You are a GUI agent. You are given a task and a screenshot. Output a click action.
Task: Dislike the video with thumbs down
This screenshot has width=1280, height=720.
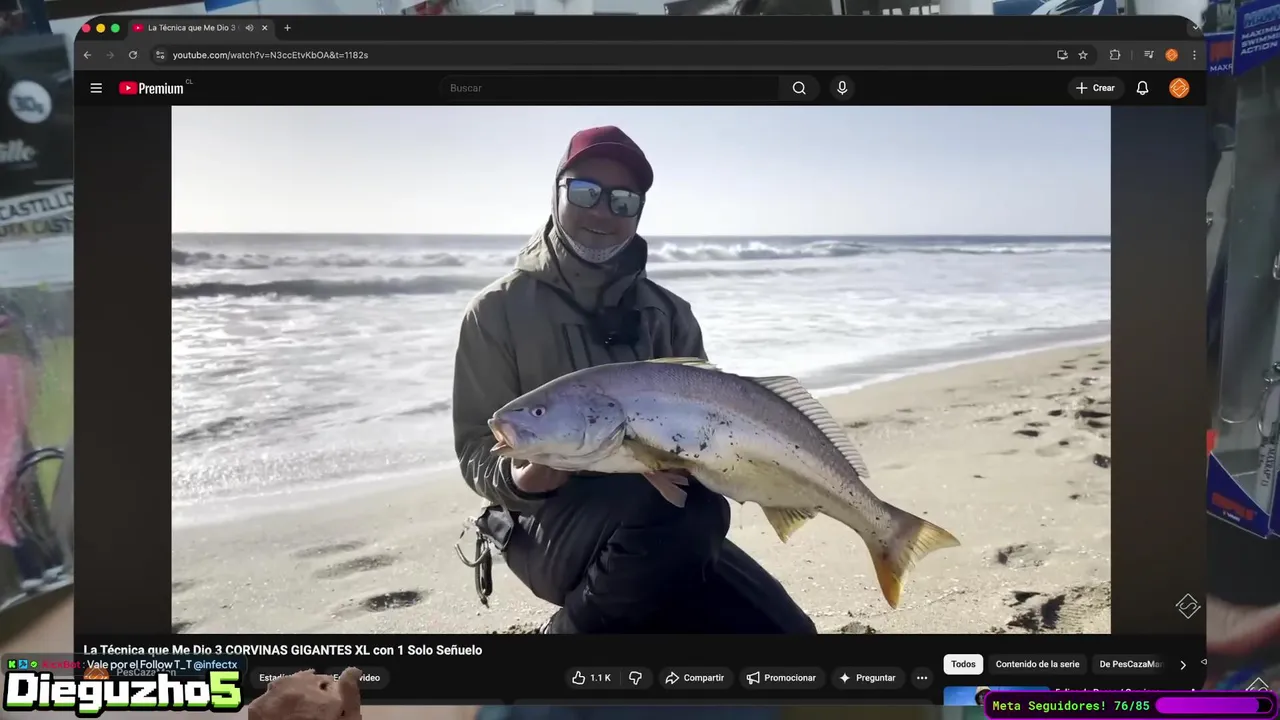pyautogui.click(x=635, y=678)
